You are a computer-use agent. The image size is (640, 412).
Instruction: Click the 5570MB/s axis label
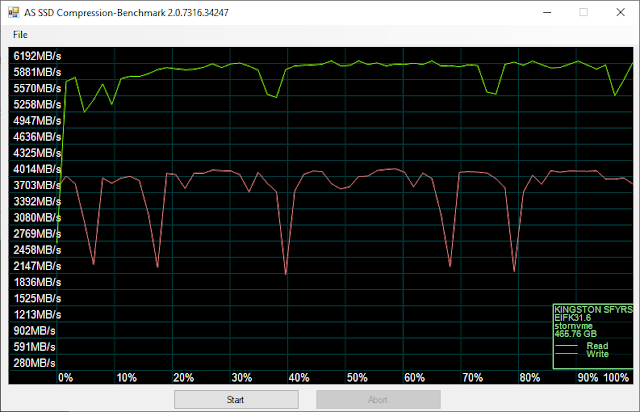(37, 88)
